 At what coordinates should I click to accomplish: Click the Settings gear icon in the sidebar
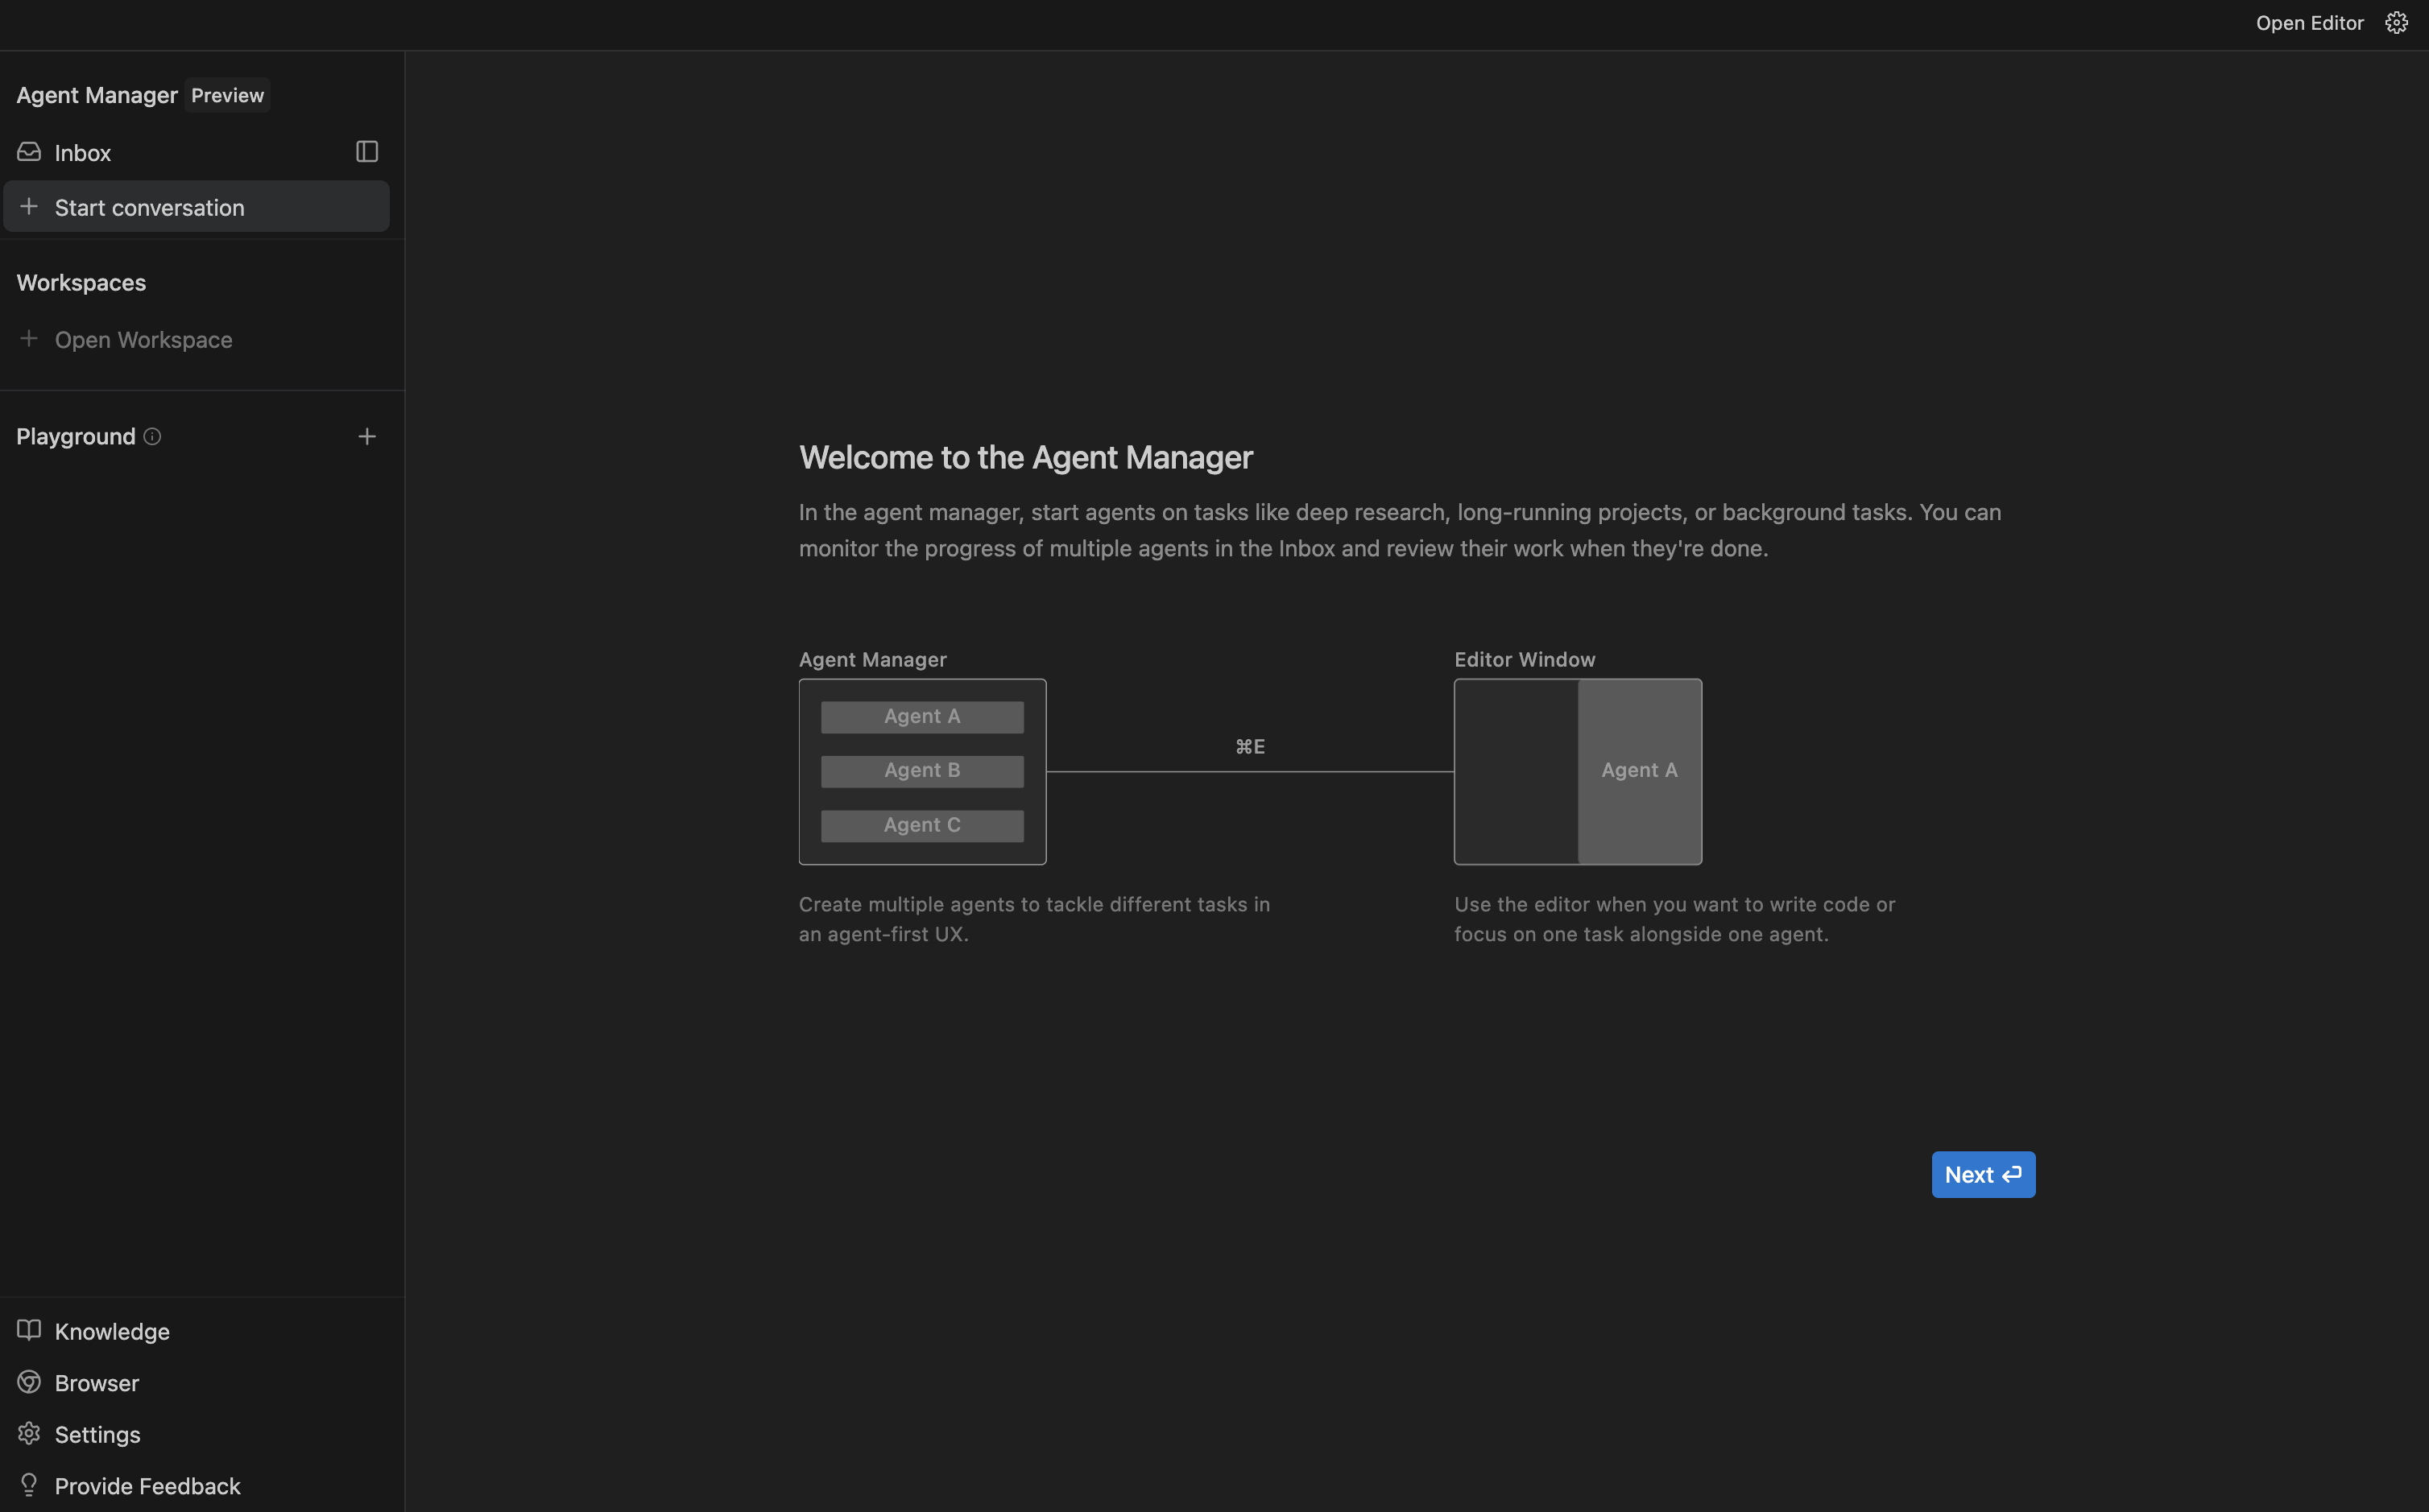[29, 1434]
